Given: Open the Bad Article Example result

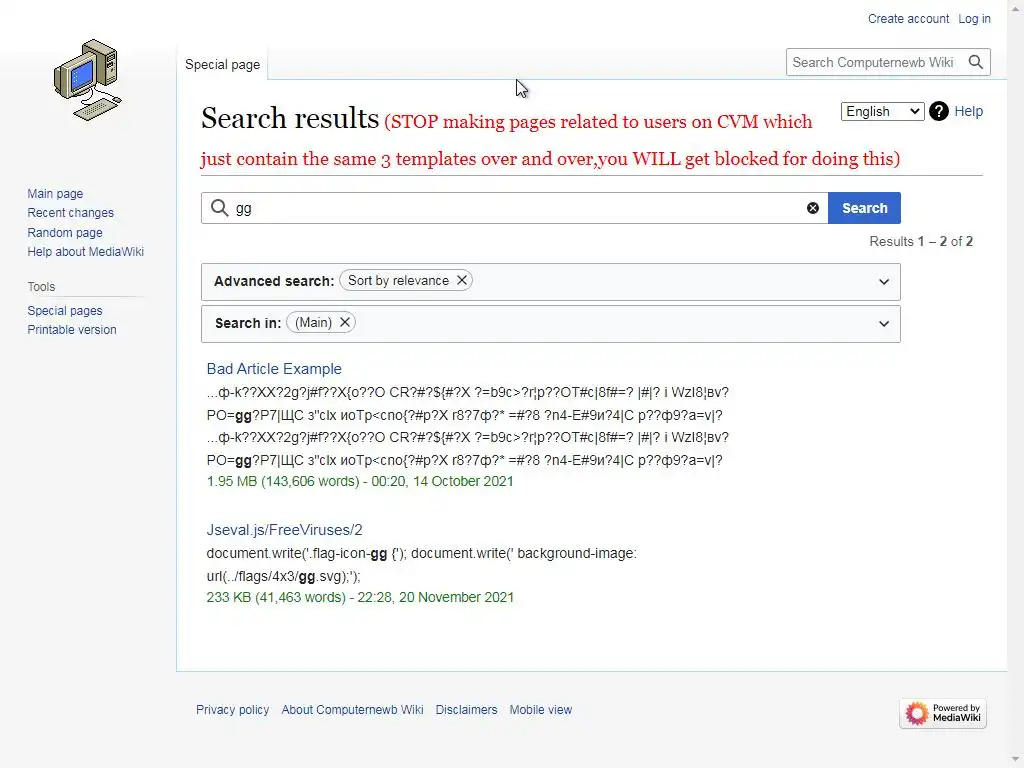Looking at the screenshot, I should pyautogui.click(x=274, y=369).
